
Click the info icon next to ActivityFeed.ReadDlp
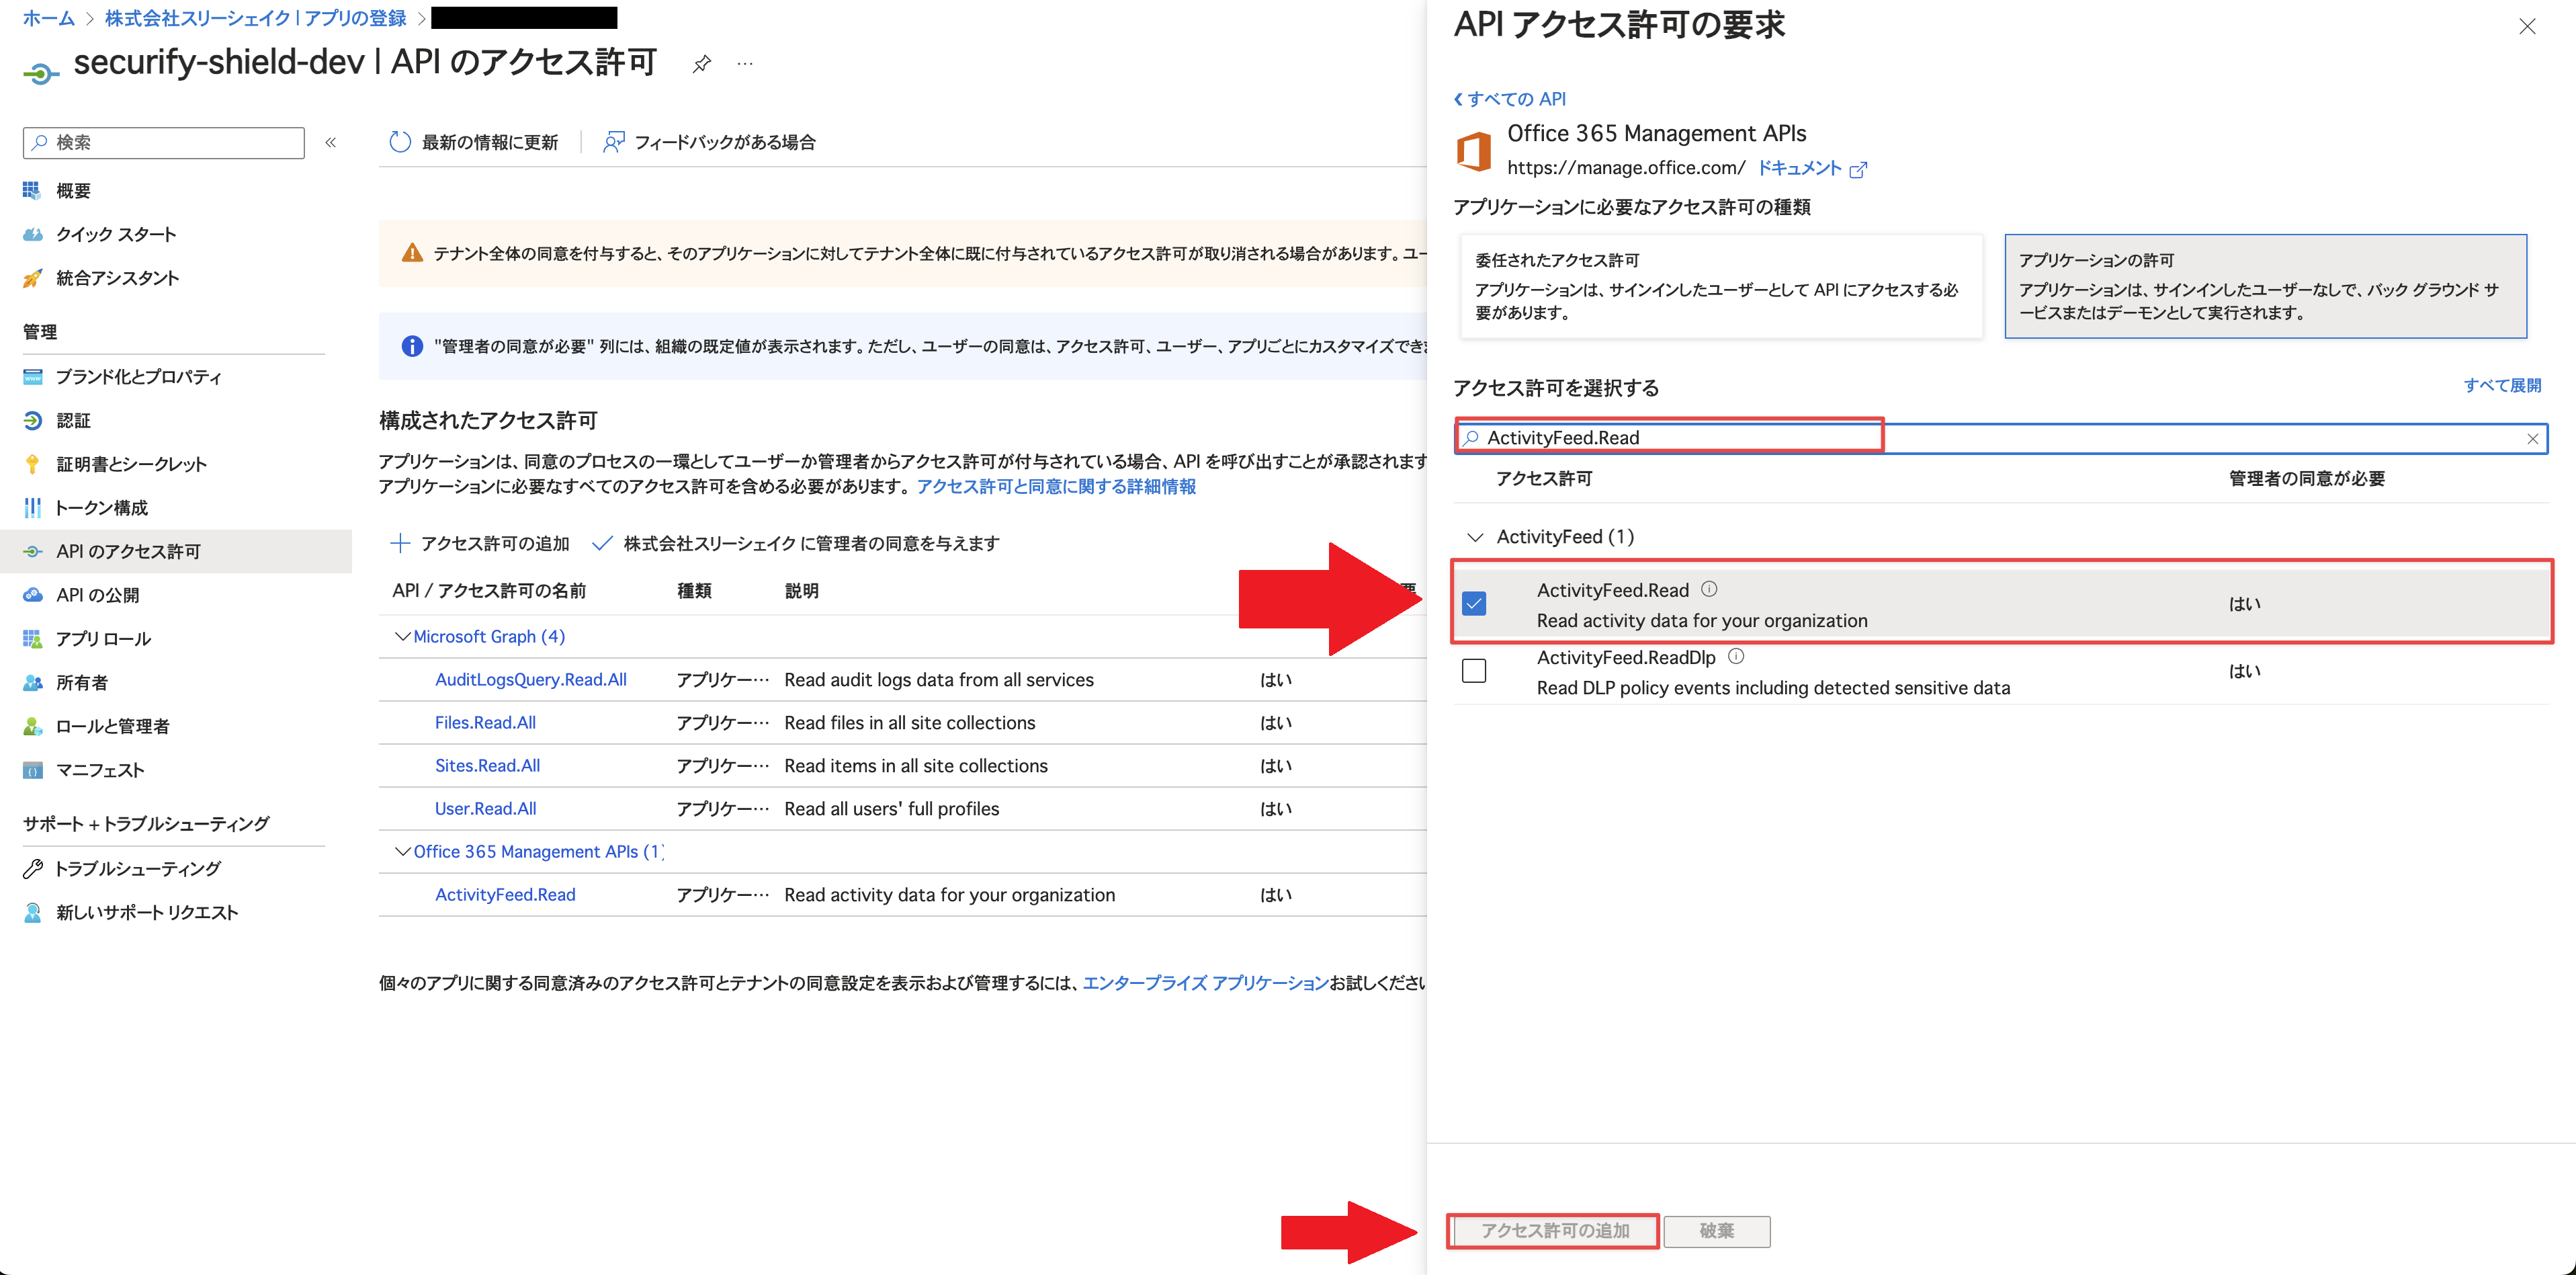tap(1736, 656)
